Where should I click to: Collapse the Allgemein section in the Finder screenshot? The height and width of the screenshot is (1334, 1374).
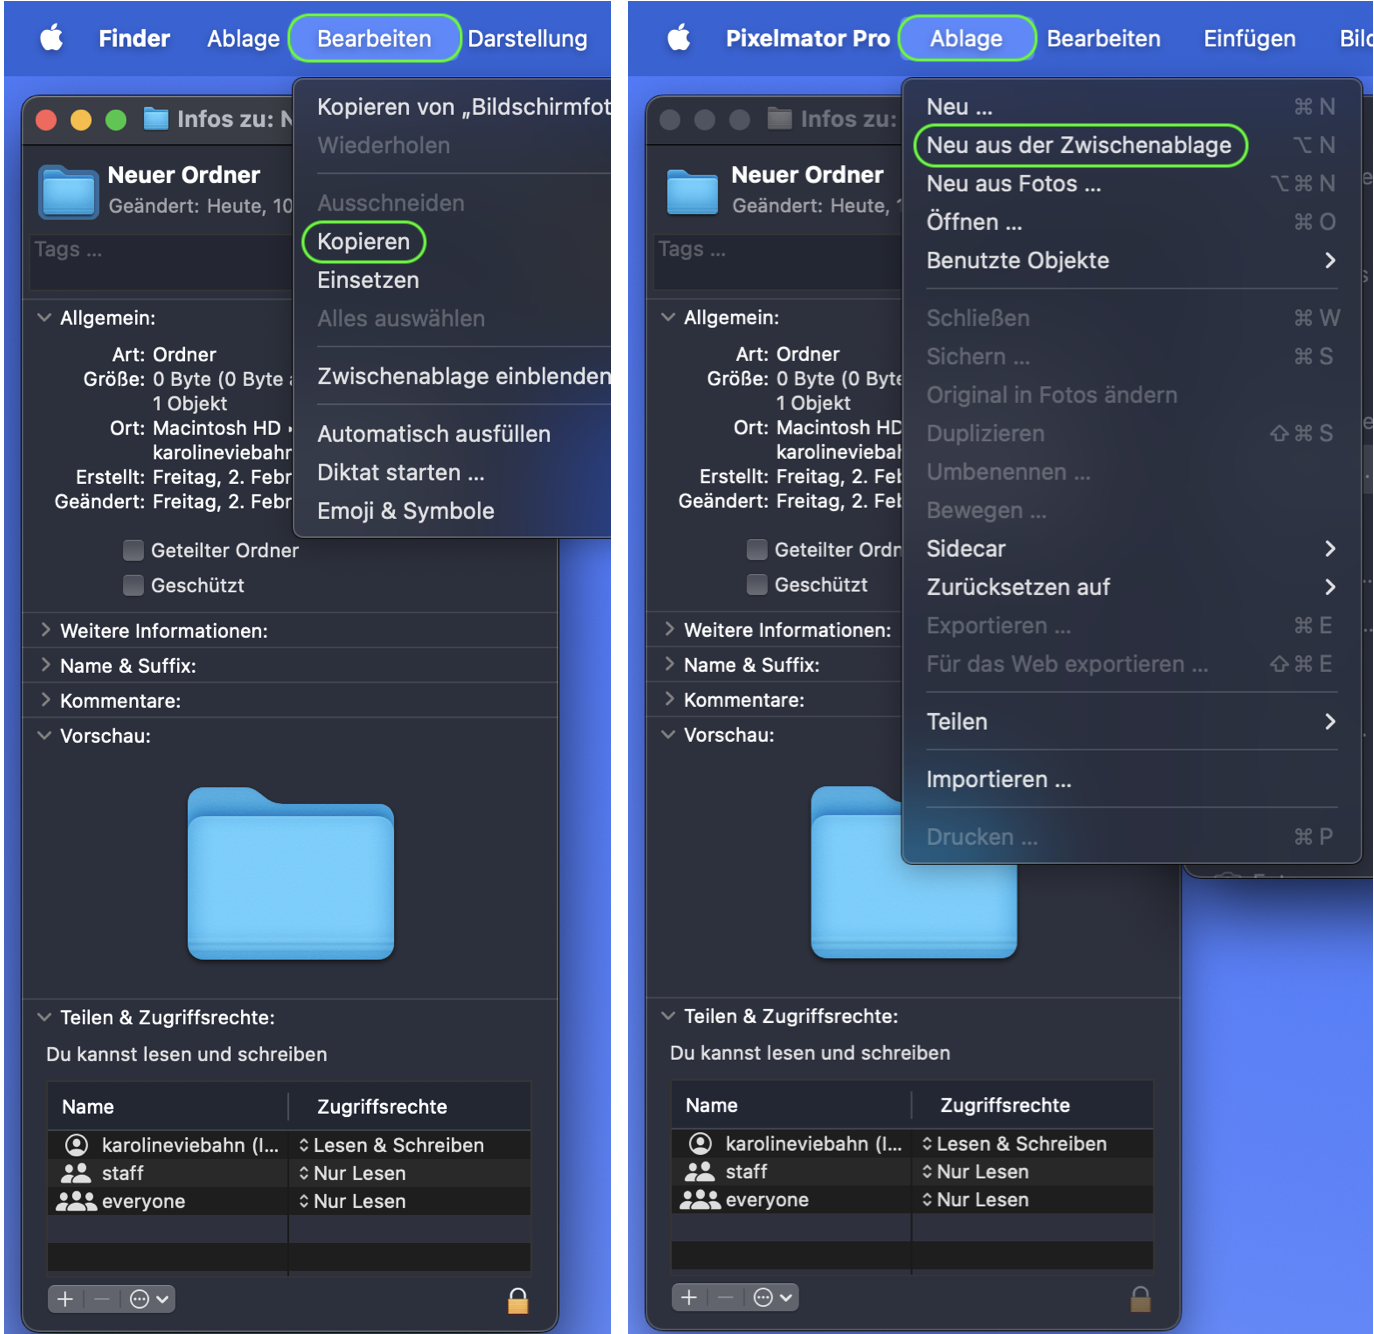[x=45, y=317]
